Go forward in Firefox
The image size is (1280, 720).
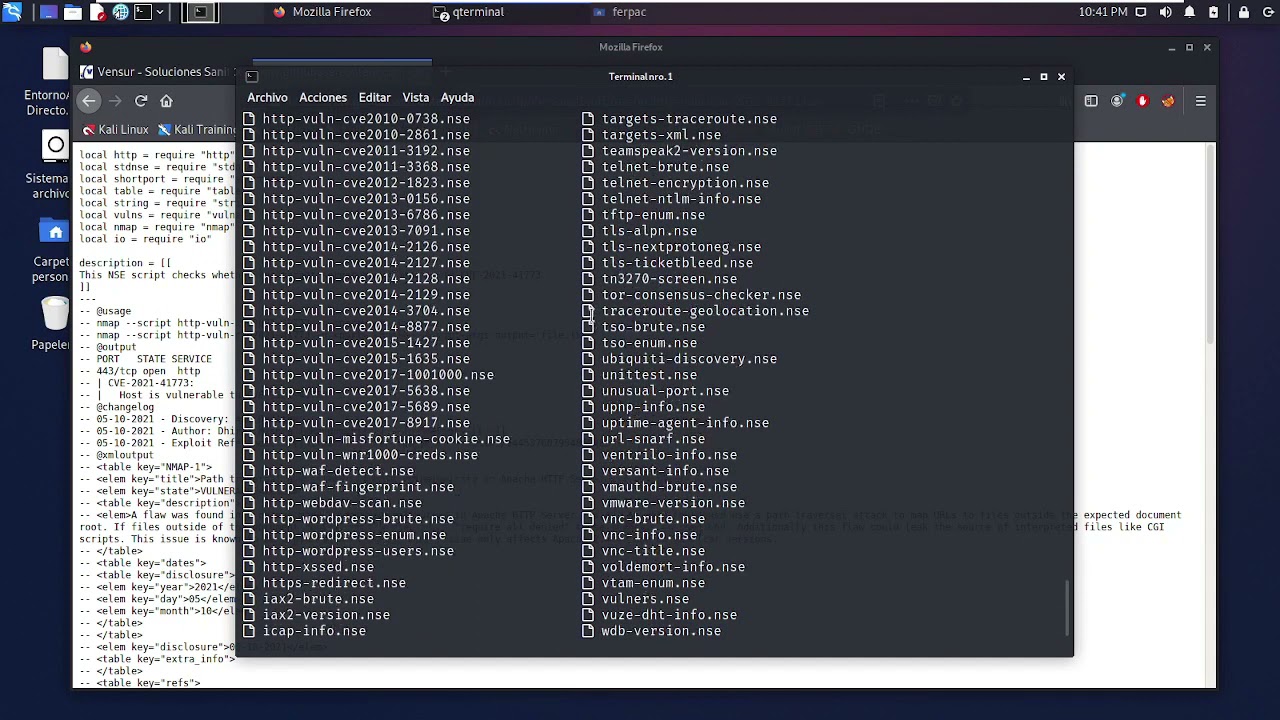(x=115, y=100)
